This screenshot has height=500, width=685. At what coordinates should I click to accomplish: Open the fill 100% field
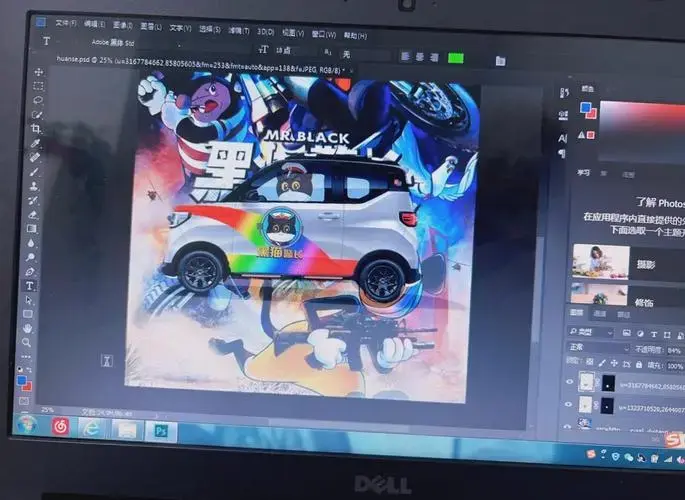tap(675, 366)
